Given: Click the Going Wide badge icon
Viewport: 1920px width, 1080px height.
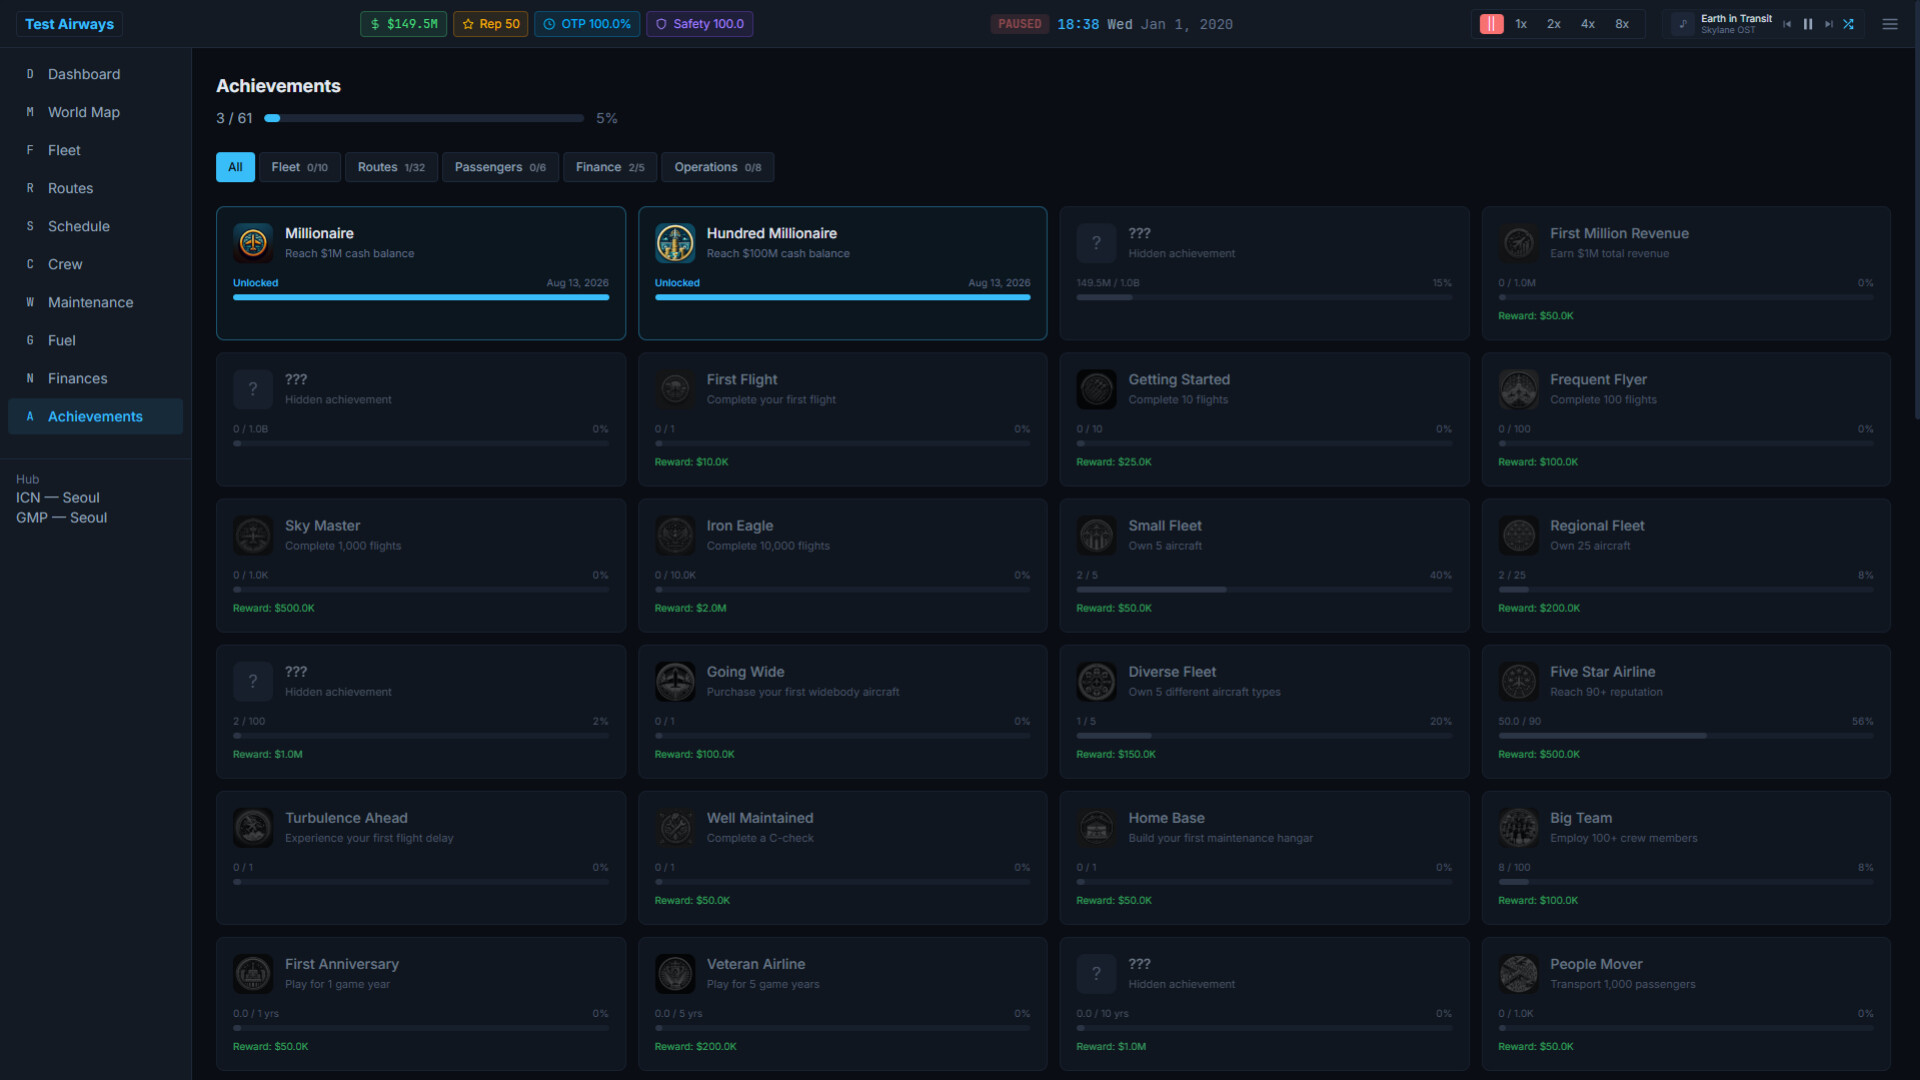Looking at the screenshot, I should click(x=675, y=681).
